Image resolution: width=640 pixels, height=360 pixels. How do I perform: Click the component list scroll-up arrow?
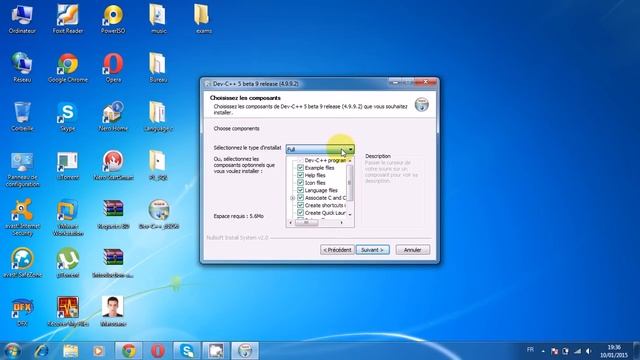pos(350,160)
